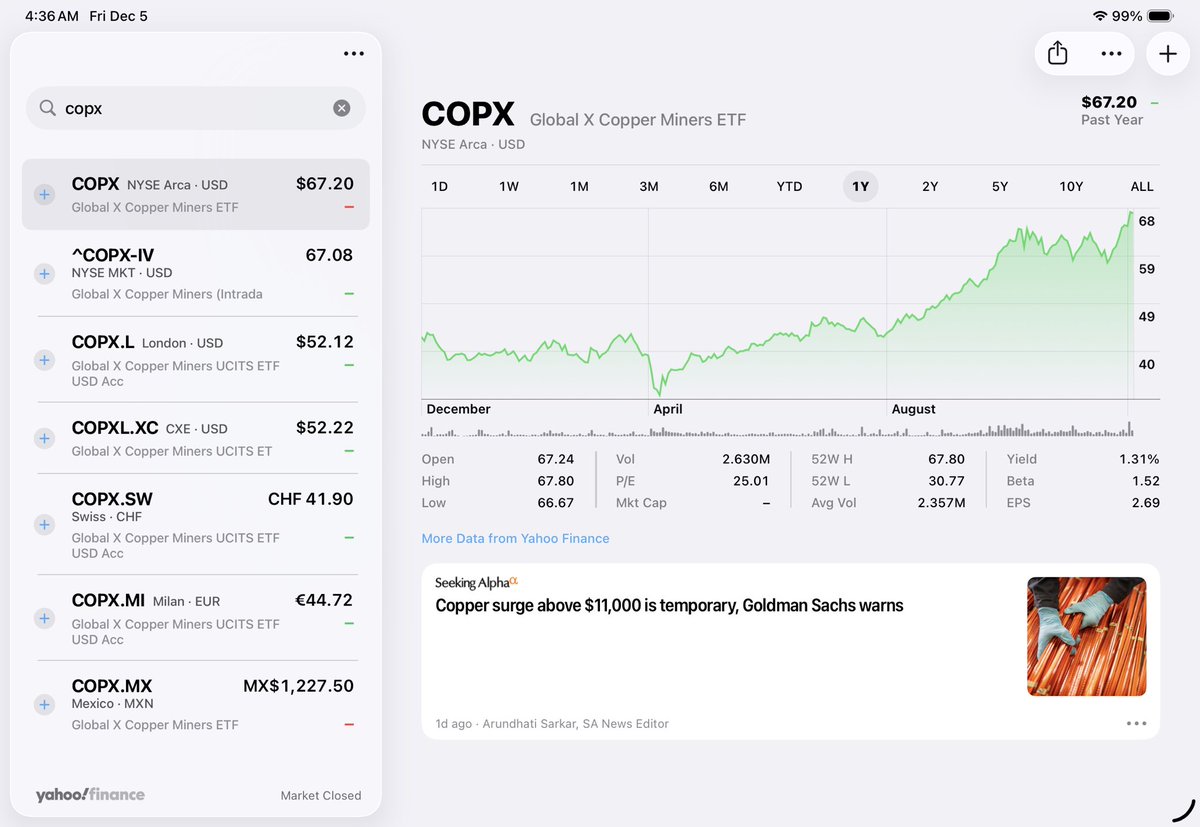Add COPXL.XC to watchlist

click(44, 438)
